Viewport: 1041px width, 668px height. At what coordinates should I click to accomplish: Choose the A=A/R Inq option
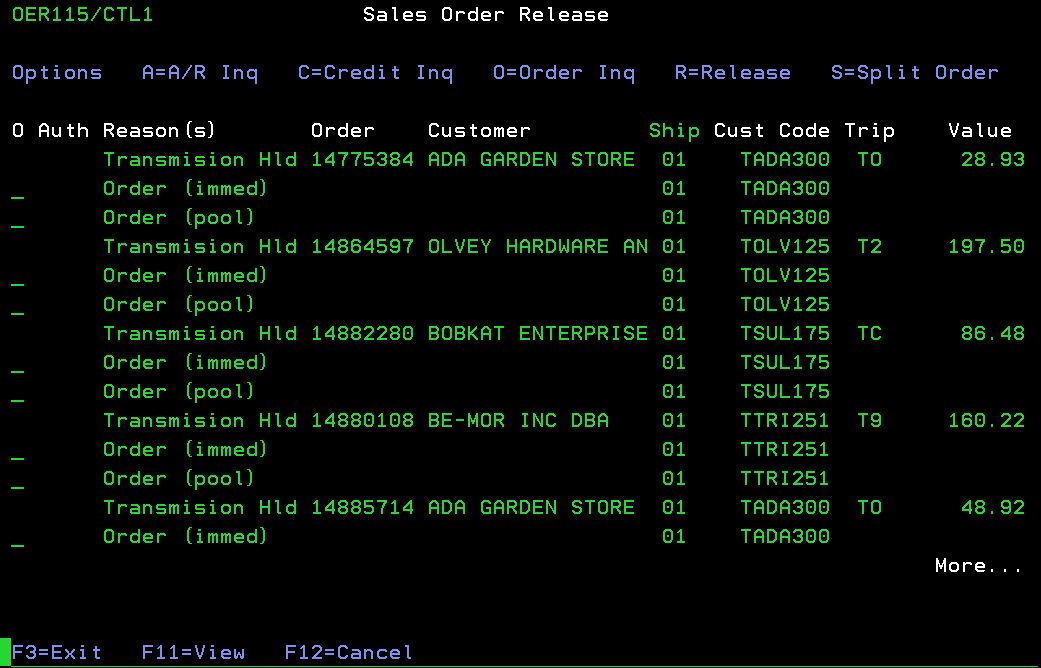click(x=200, y=73)
